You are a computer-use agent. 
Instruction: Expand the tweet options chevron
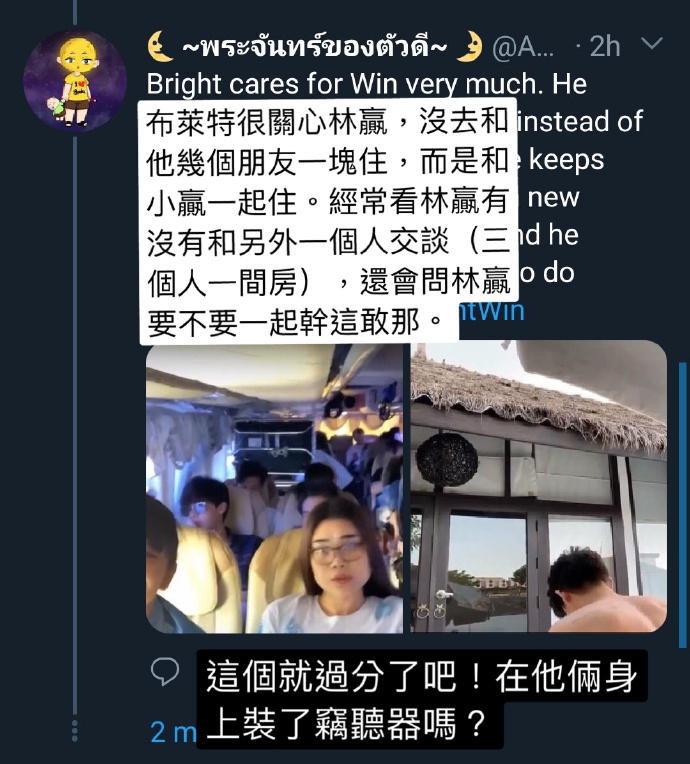tap(652, 44)
